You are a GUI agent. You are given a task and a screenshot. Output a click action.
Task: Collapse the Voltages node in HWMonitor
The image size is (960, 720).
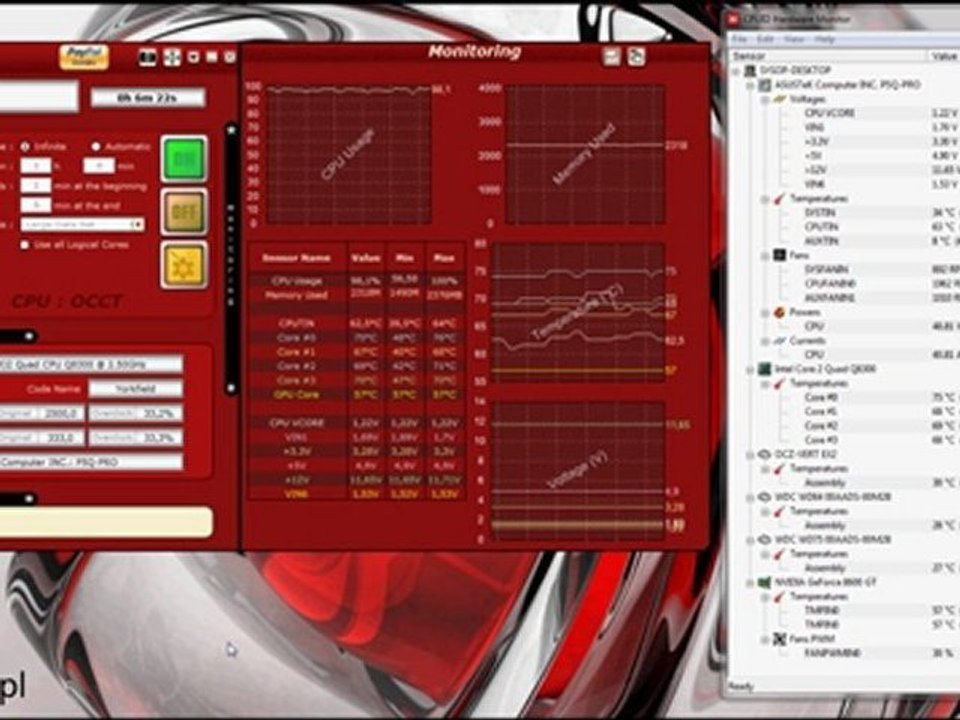tap(765, 99)
